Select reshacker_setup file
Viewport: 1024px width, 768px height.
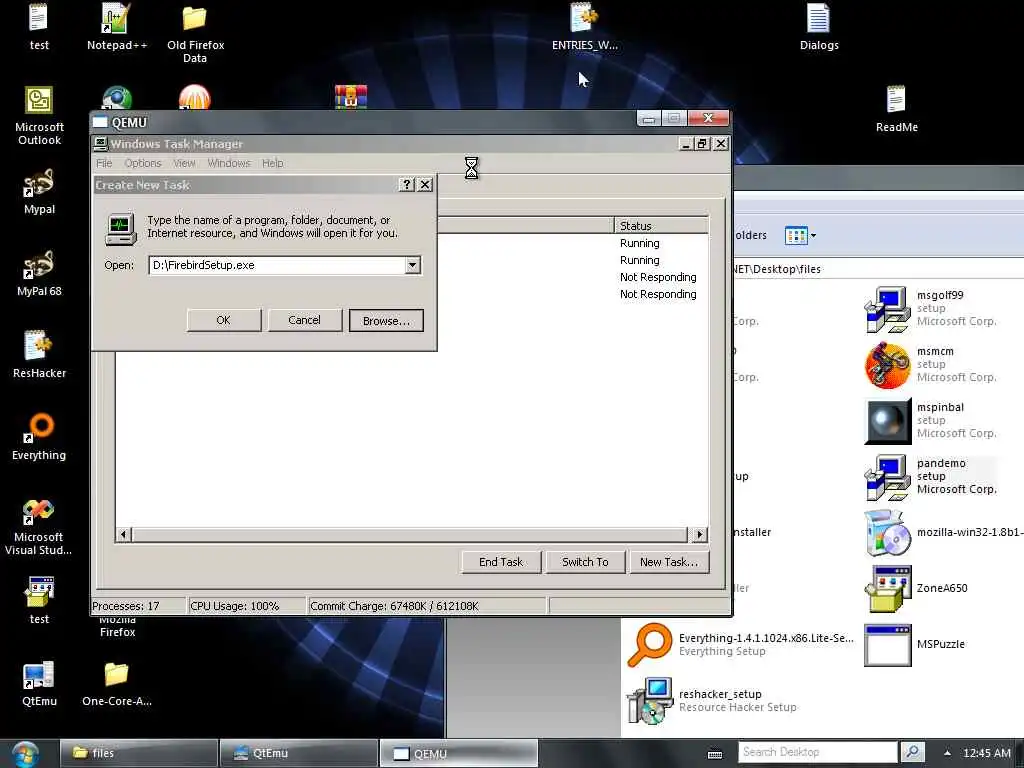coord(712,701)
